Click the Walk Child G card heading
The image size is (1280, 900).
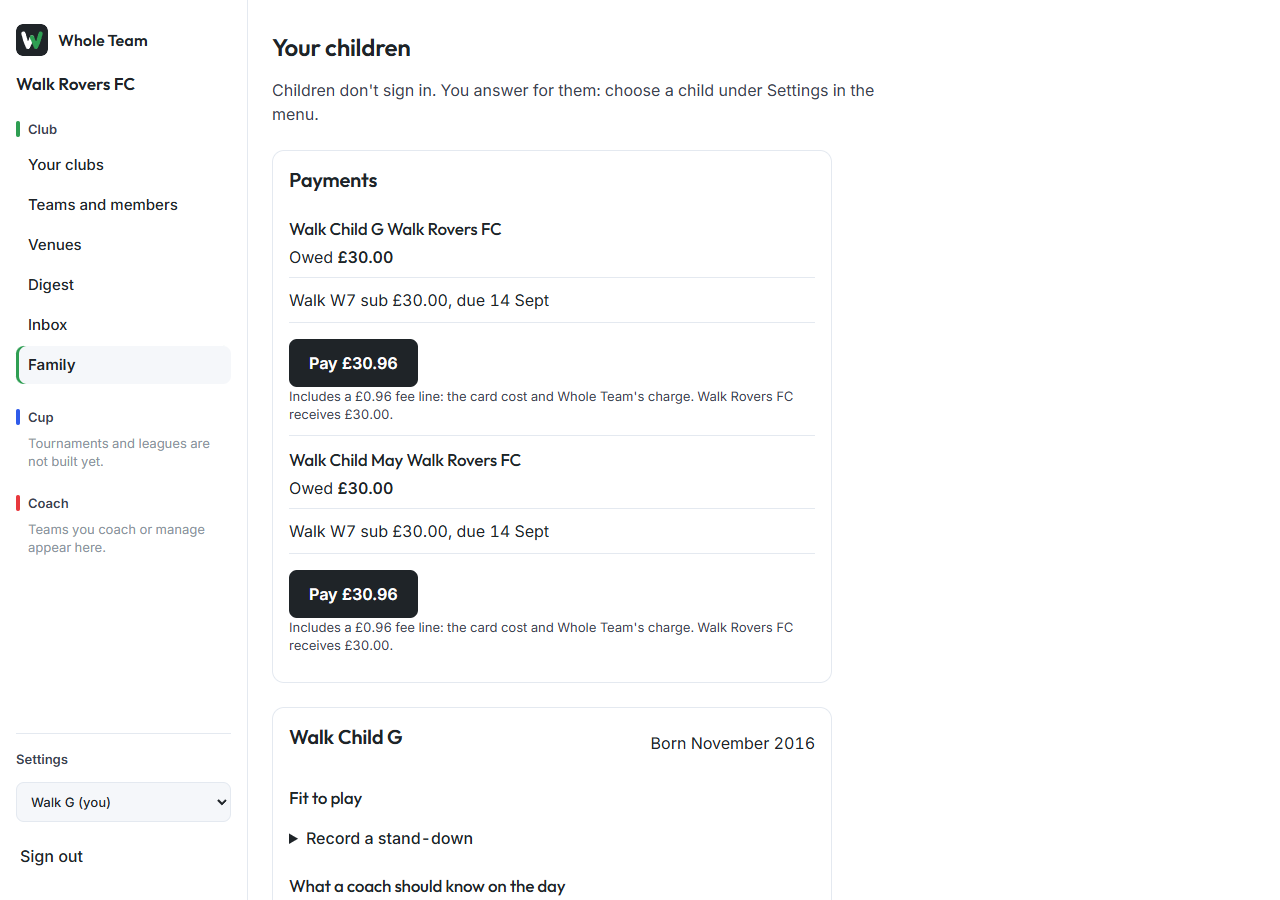pos(346,737)
